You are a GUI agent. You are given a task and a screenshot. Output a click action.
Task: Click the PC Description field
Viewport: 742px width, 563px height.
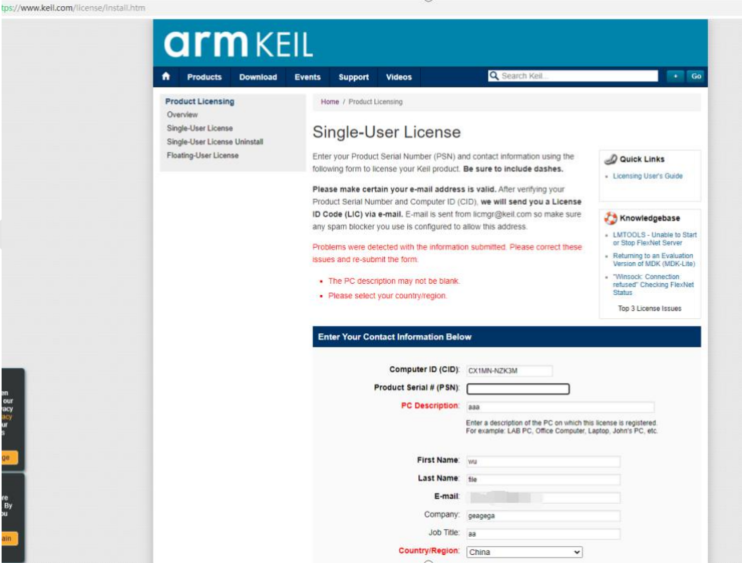click(x=560, y=407)
